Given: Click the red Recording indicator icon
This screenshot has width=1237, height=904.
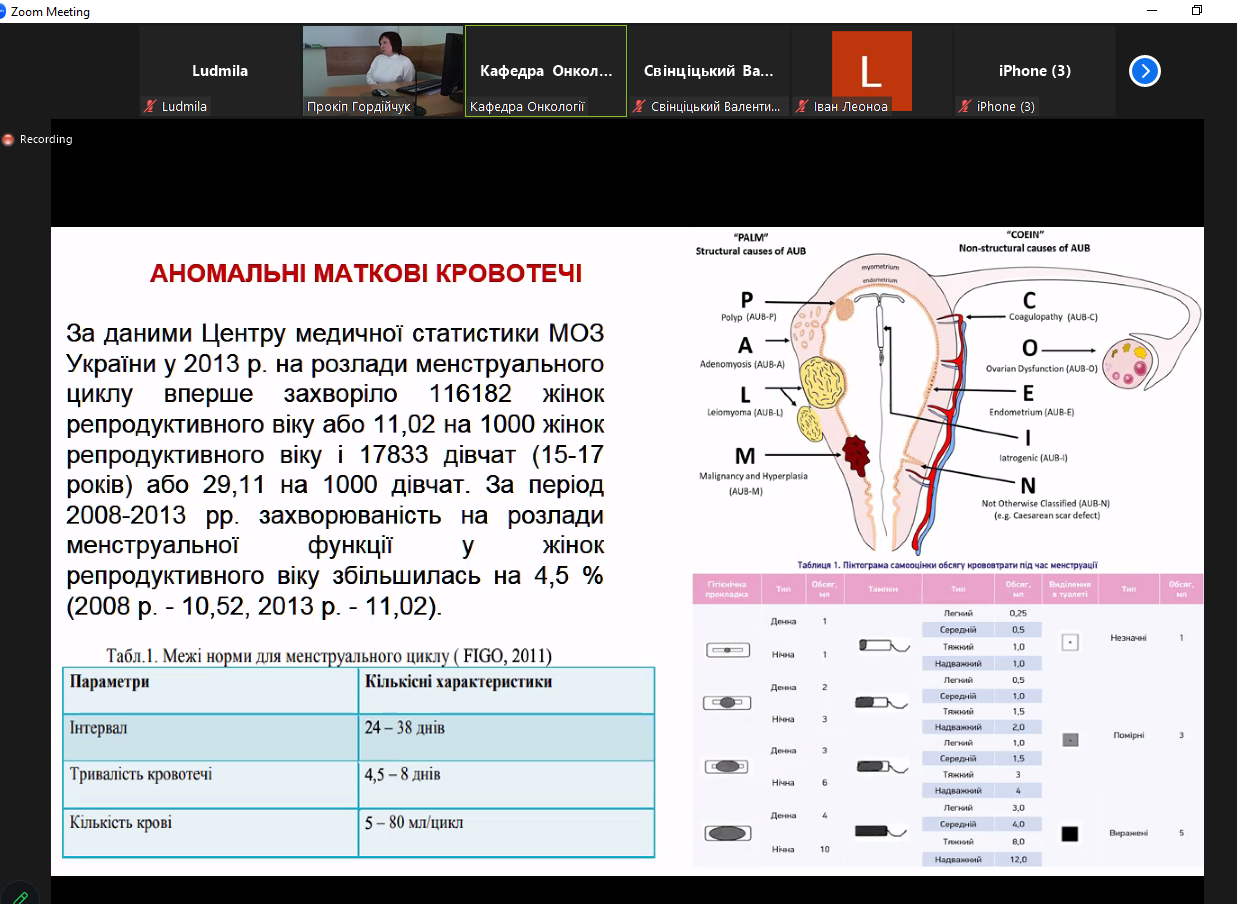Looking at the screenshot, I should (9, 139).
